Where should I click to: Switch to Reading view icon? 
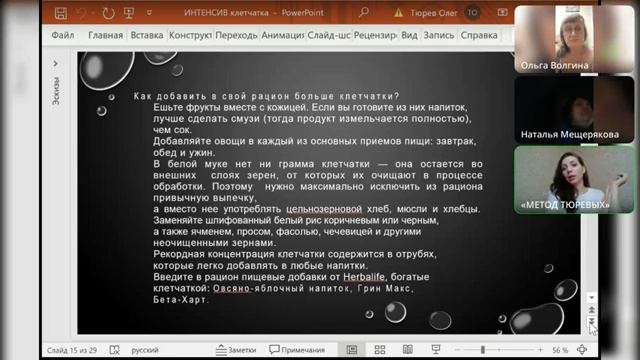pos(407,349)
